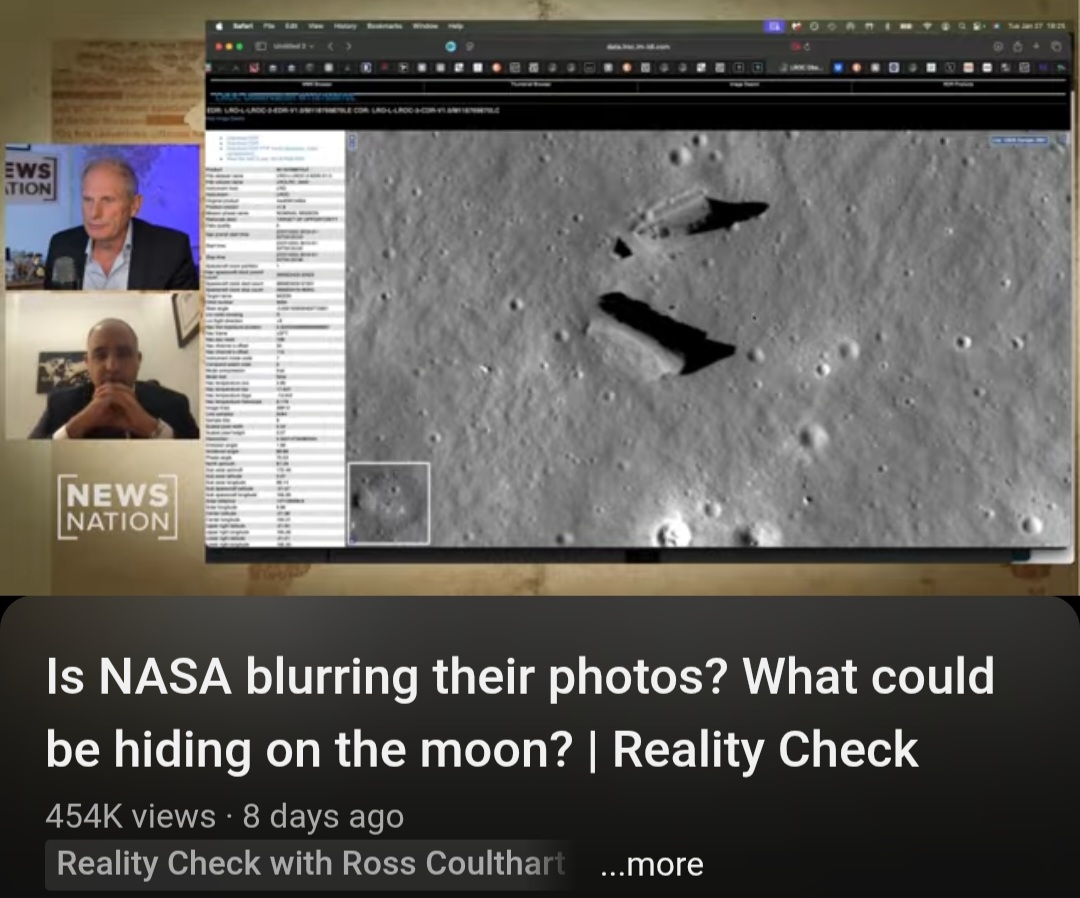
Task: Tap the guest's webcam feed with clasped hands
Action: pos(103,366)
